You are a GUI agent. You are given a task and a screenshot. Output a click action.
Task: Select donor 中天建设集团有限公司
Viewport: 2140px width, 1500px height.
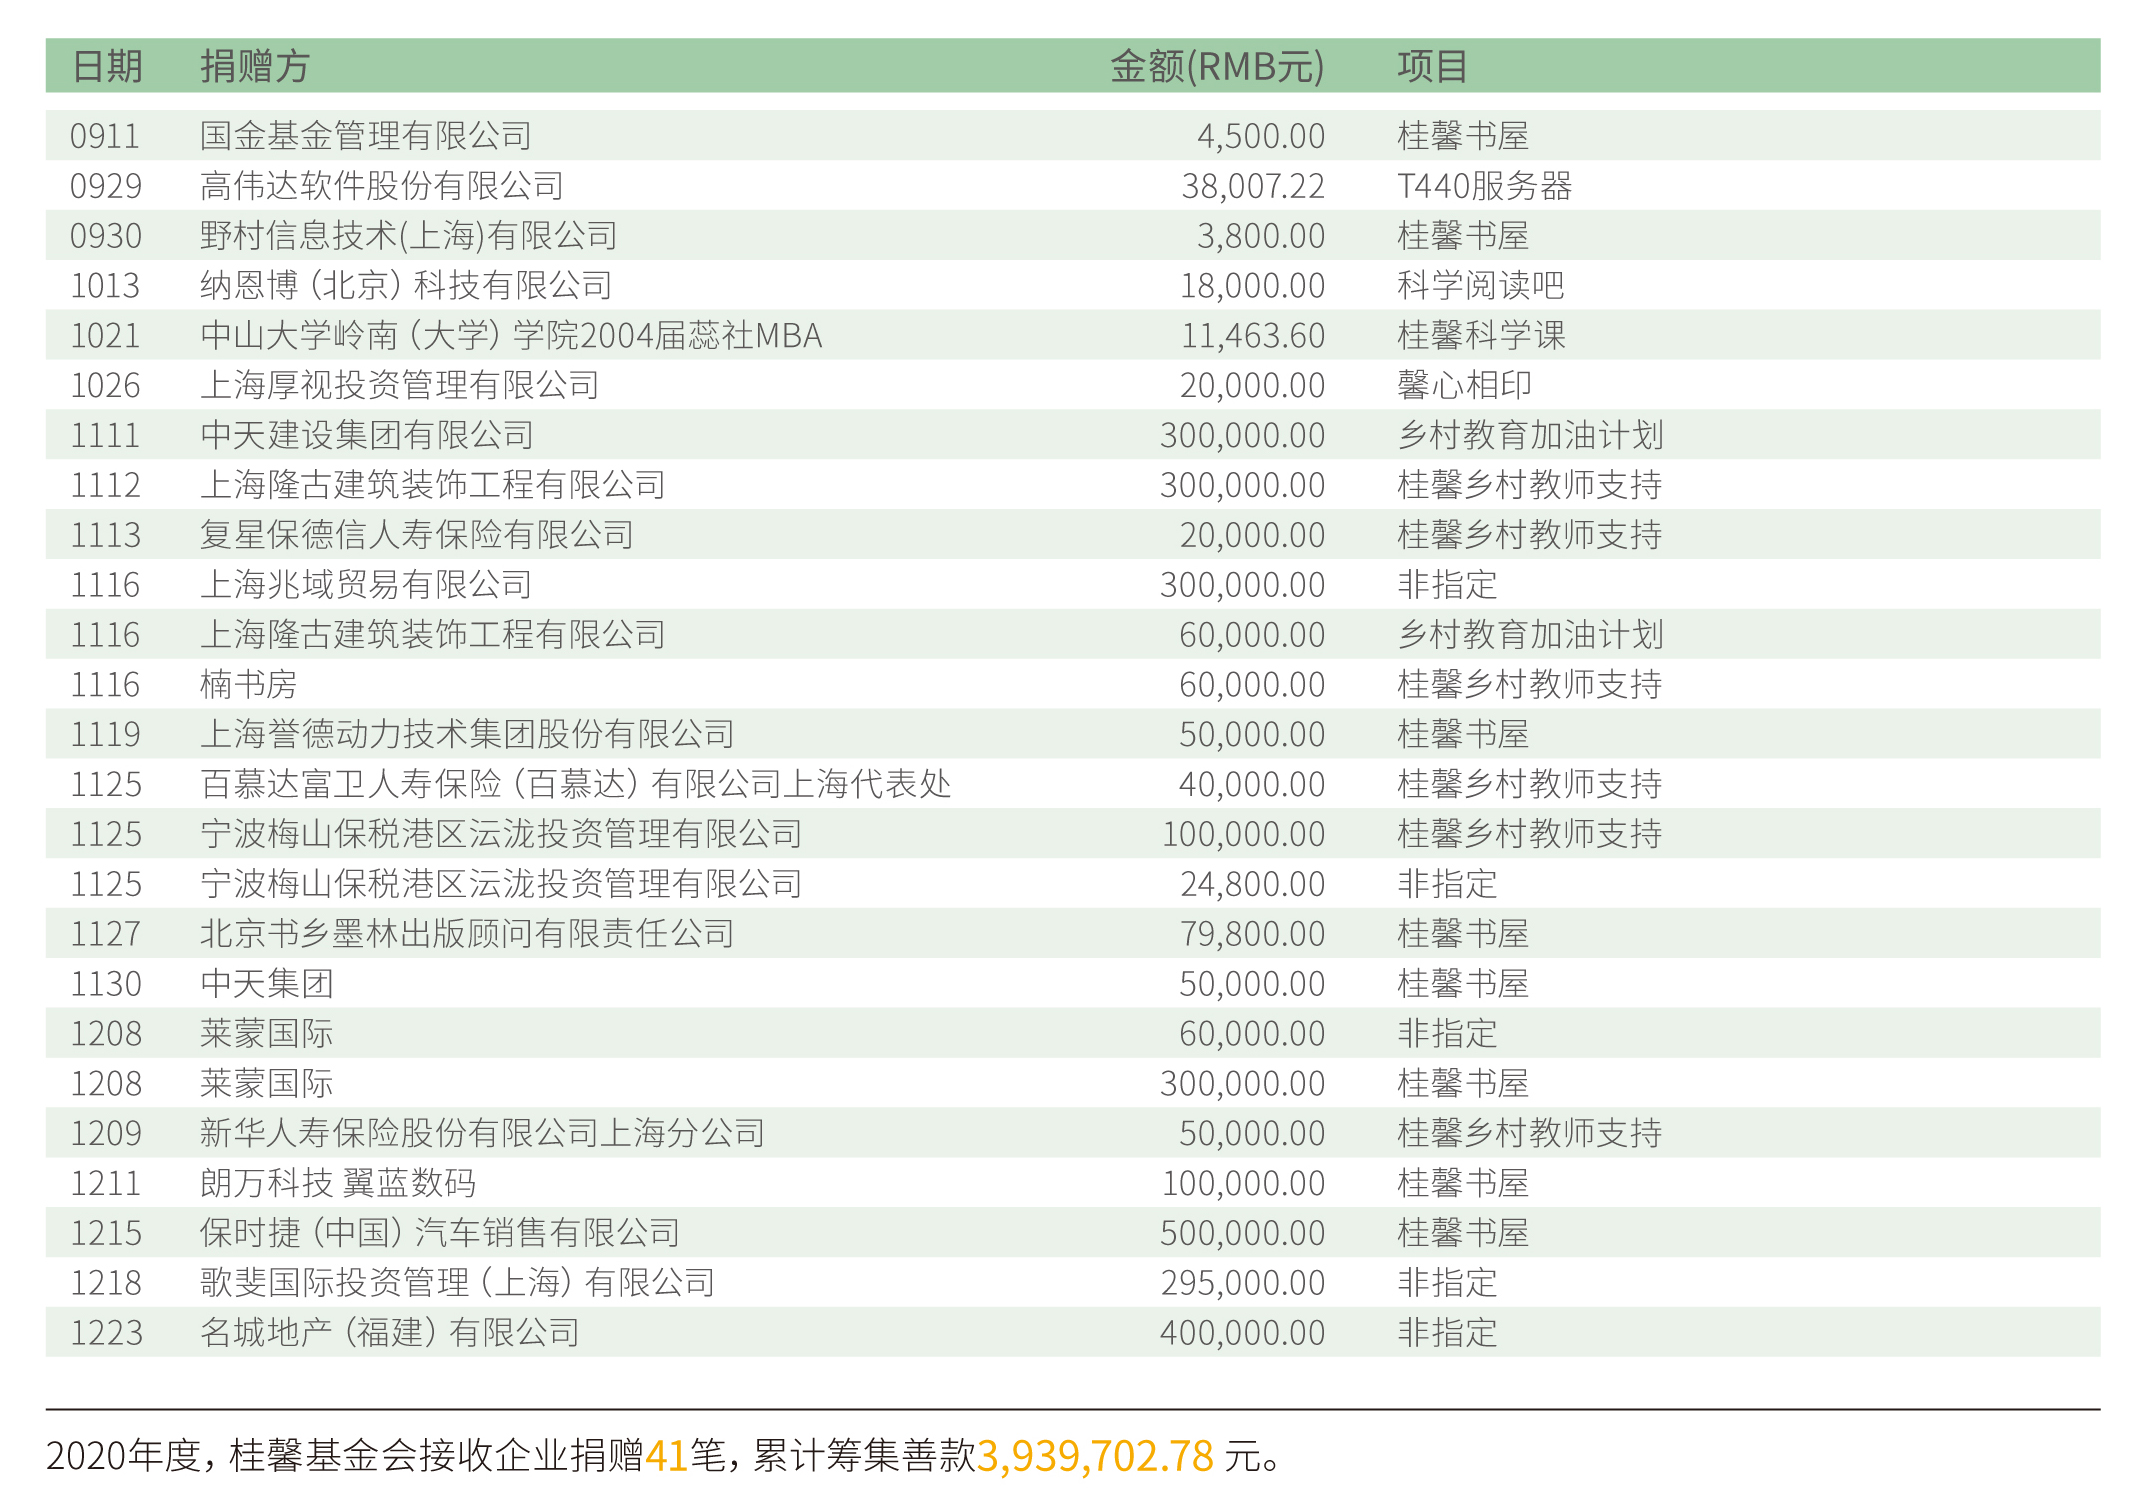pyautogui.click(x=366, y=435)
